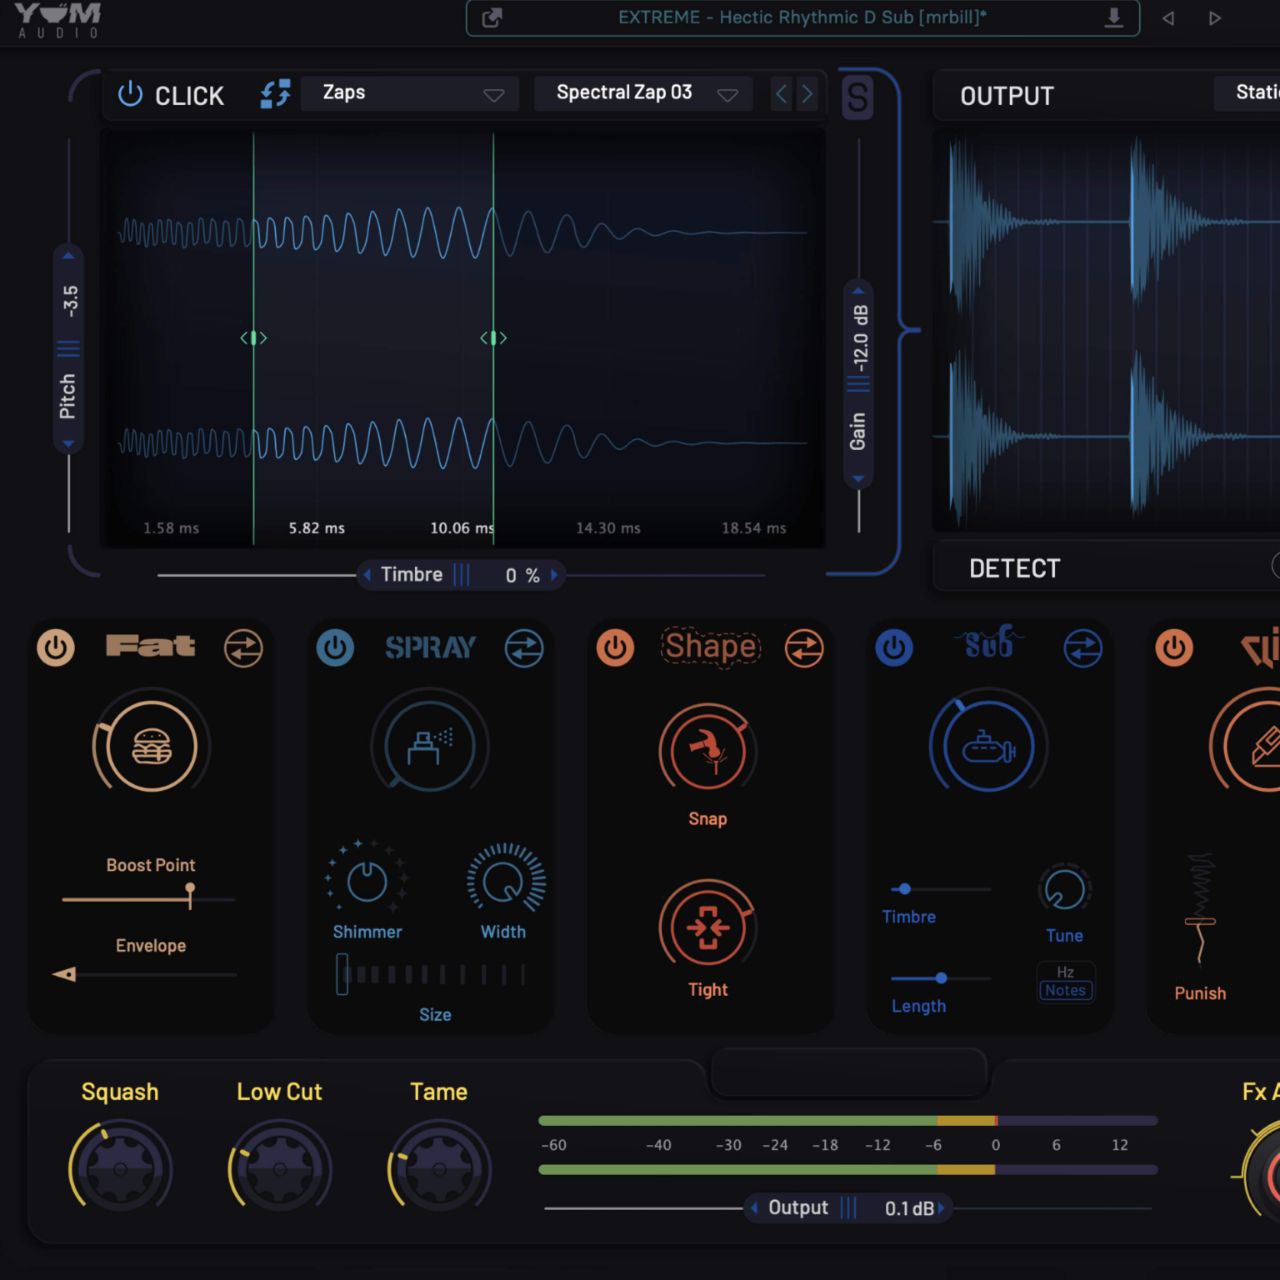The height and width of the screenshot is (1280, 1280).
Task: Select the previous Click sample arrow
Action: (782, 94)
